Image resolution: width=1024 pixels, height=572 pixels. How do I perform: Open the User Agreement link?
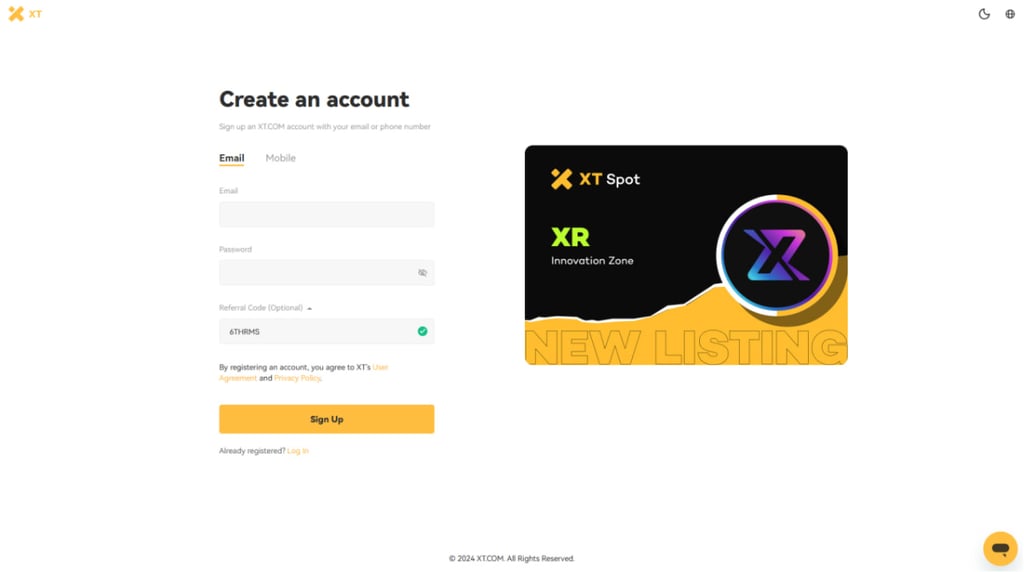click(x=304, y=373)
